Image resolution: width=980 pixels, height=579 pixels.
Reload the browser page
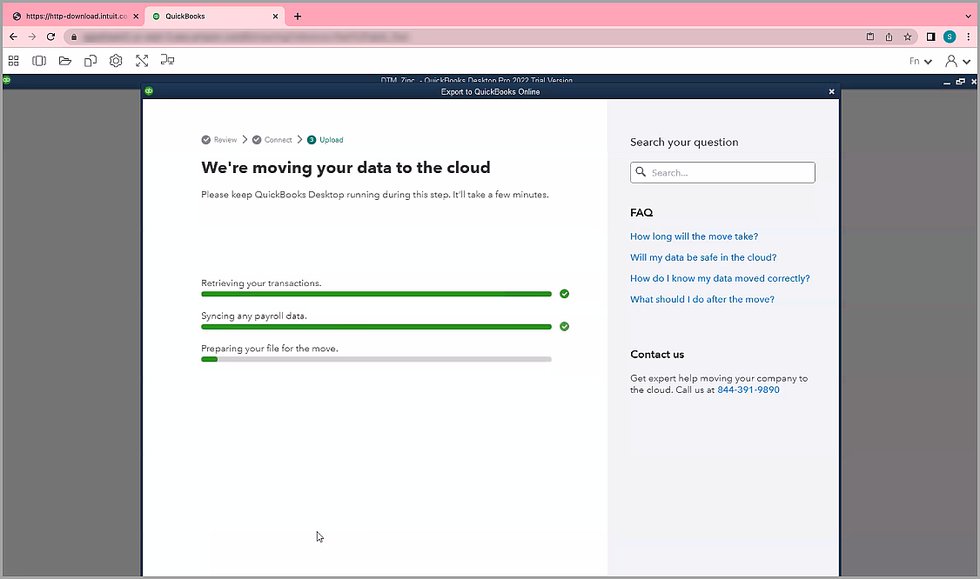(x=51, y=36)
